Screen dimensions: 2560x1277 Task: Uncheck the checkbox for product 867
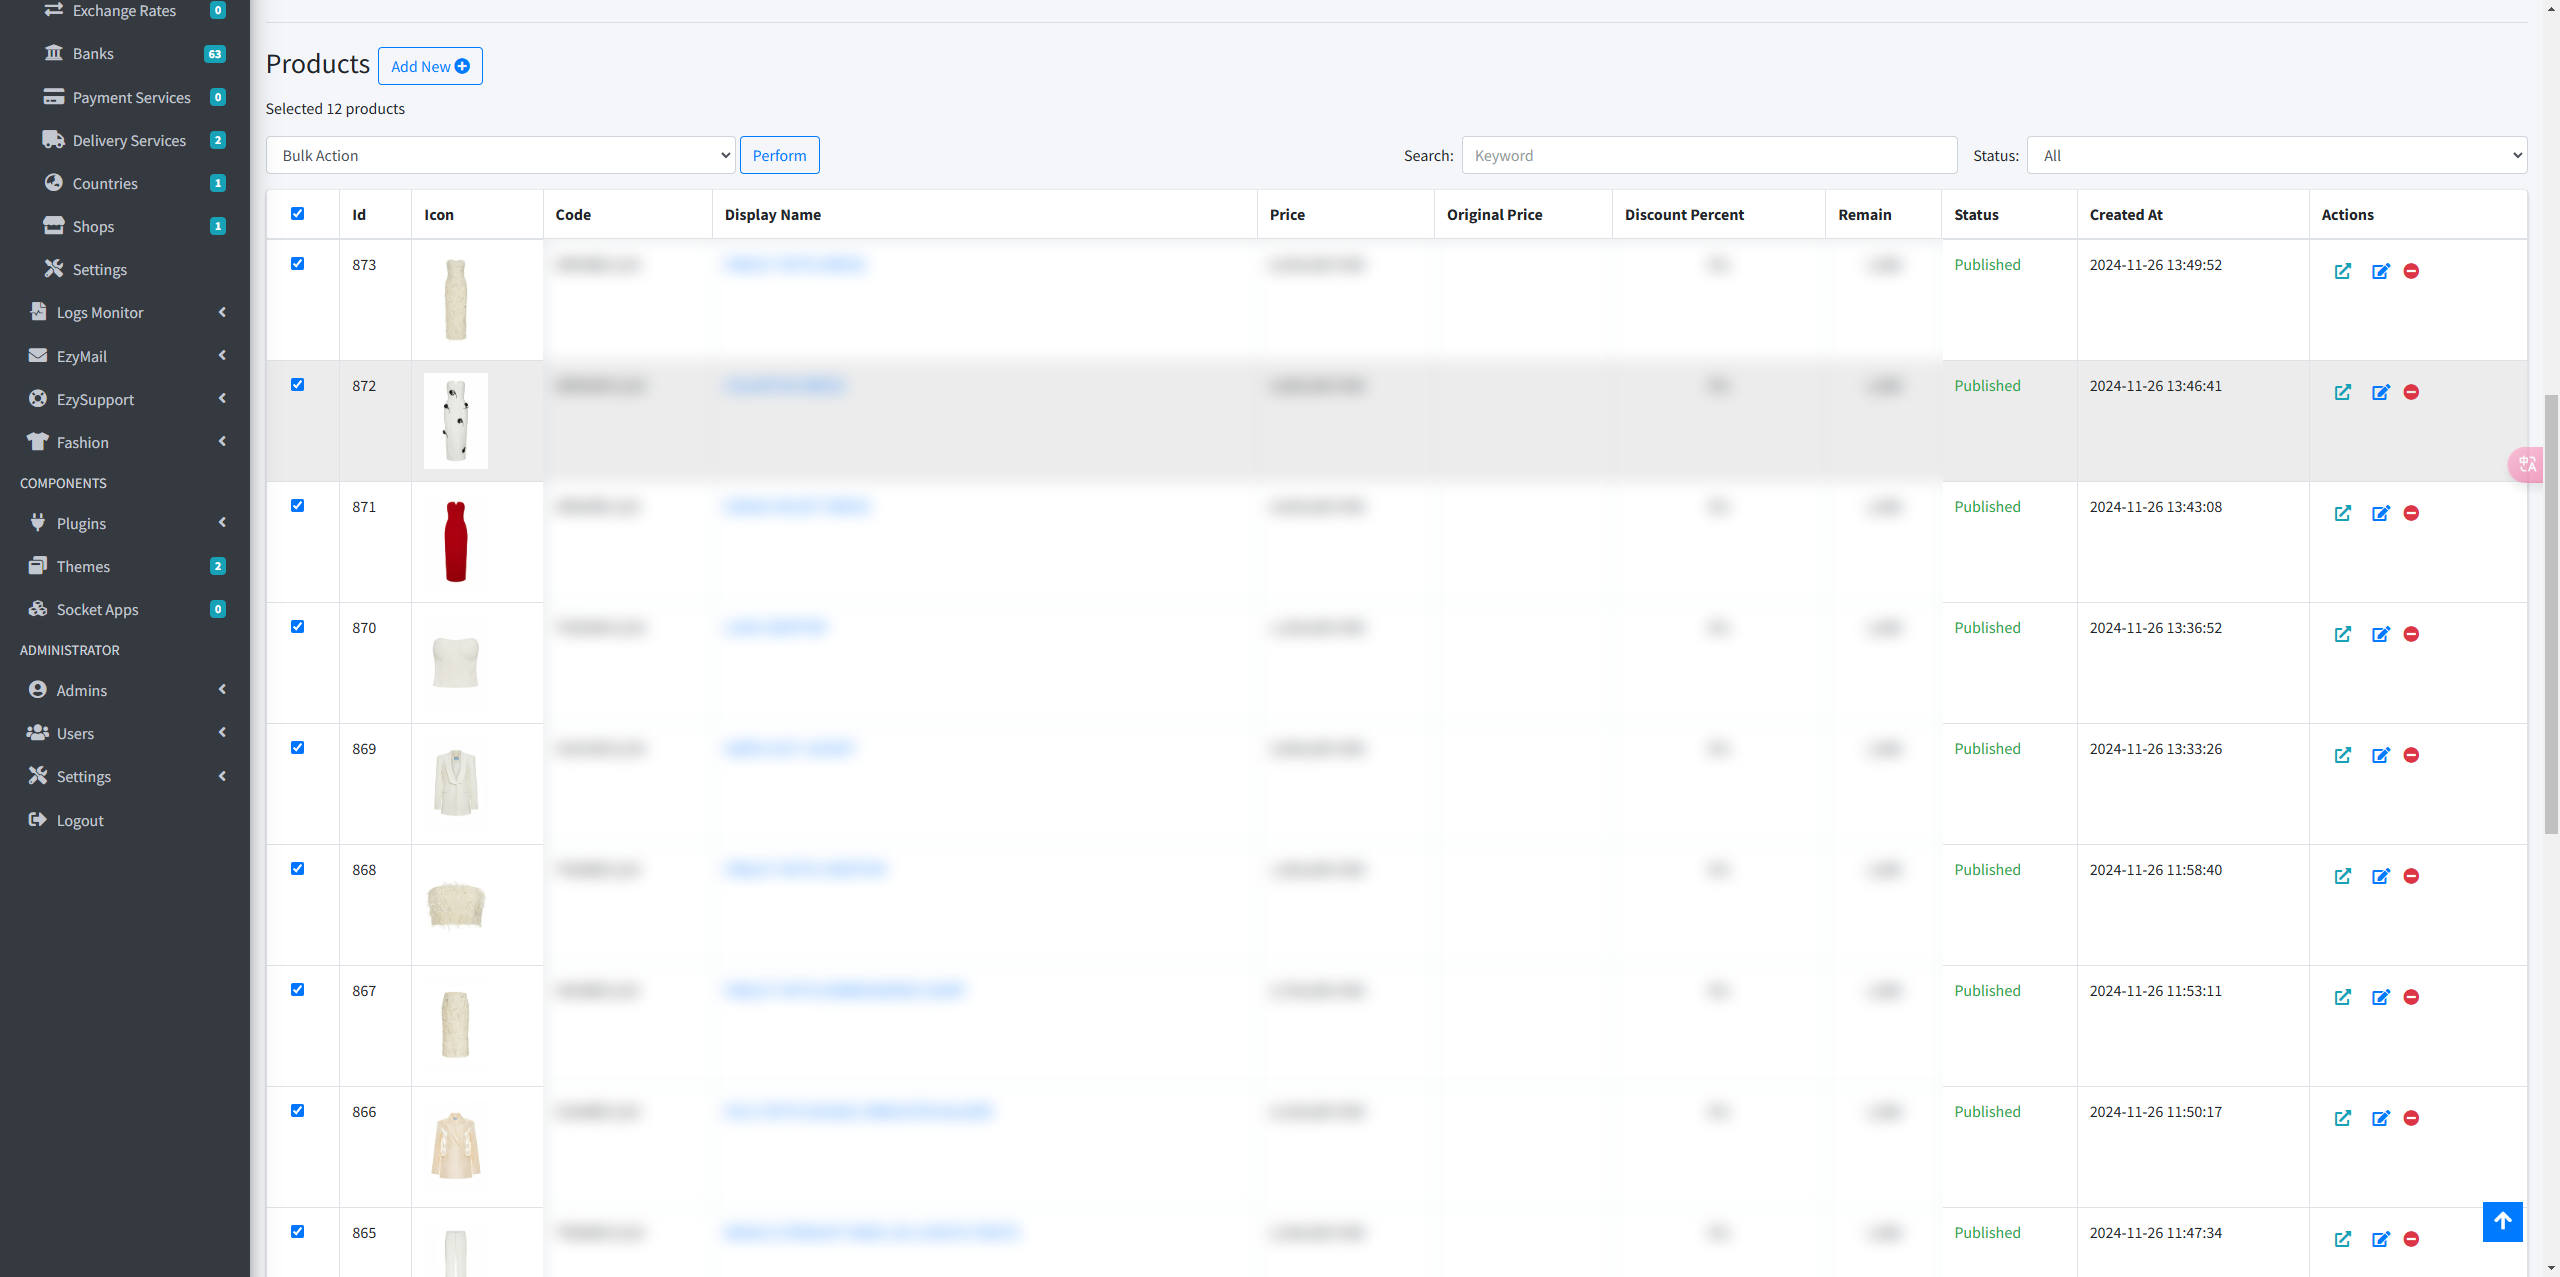[x=297, y=990]
